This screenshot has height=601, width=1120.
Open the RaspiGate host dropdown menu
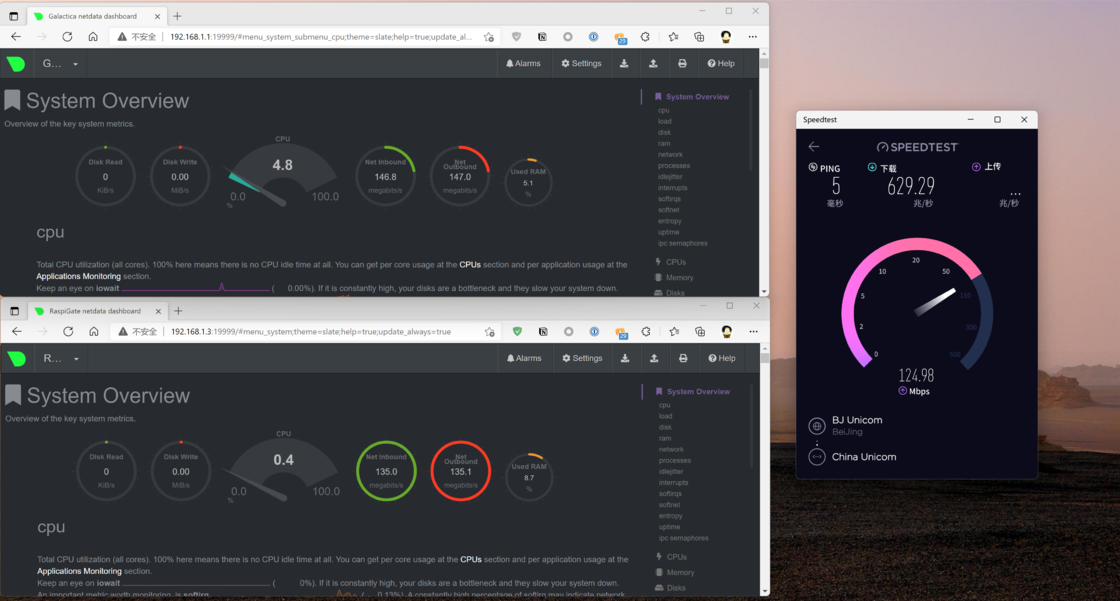tap(61, 359)
